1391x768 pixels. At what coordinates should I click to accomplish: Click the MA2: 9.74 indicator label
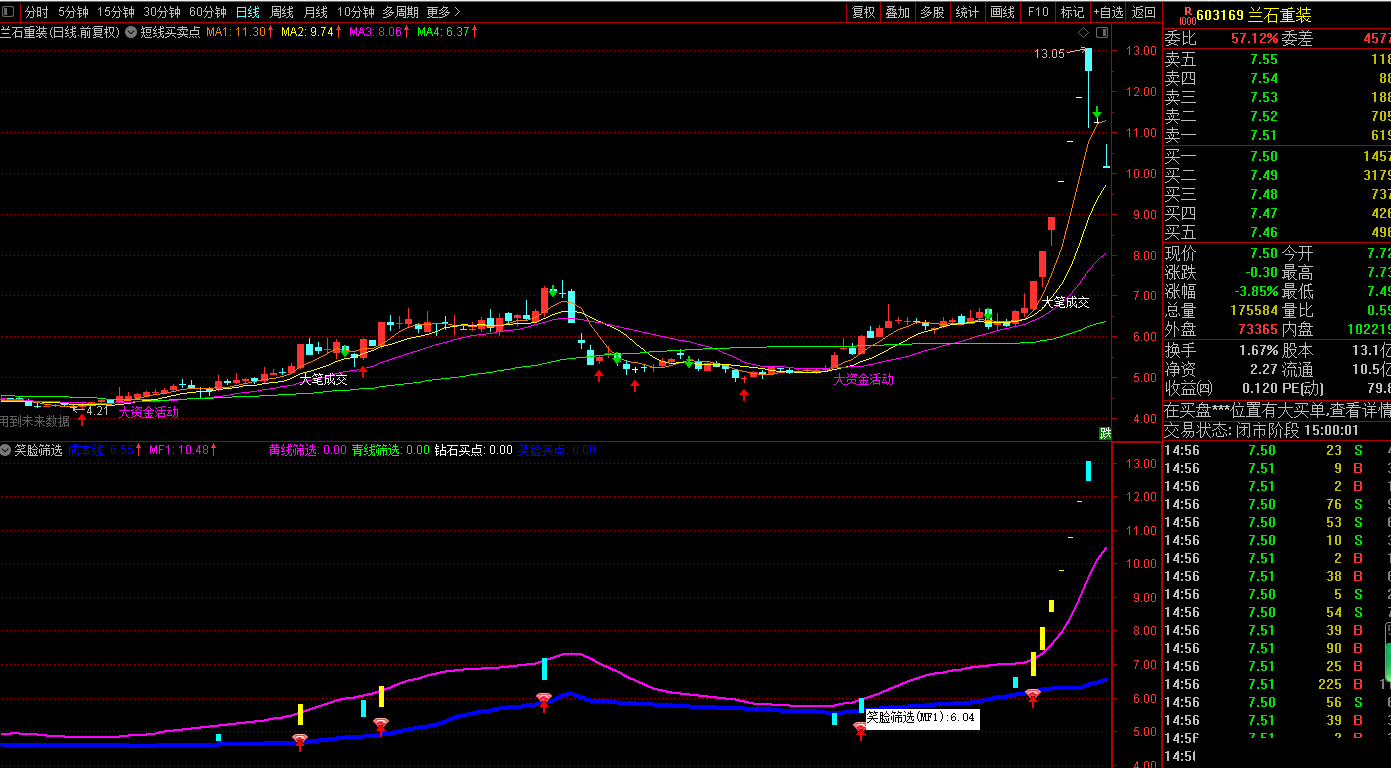[311, 32]
